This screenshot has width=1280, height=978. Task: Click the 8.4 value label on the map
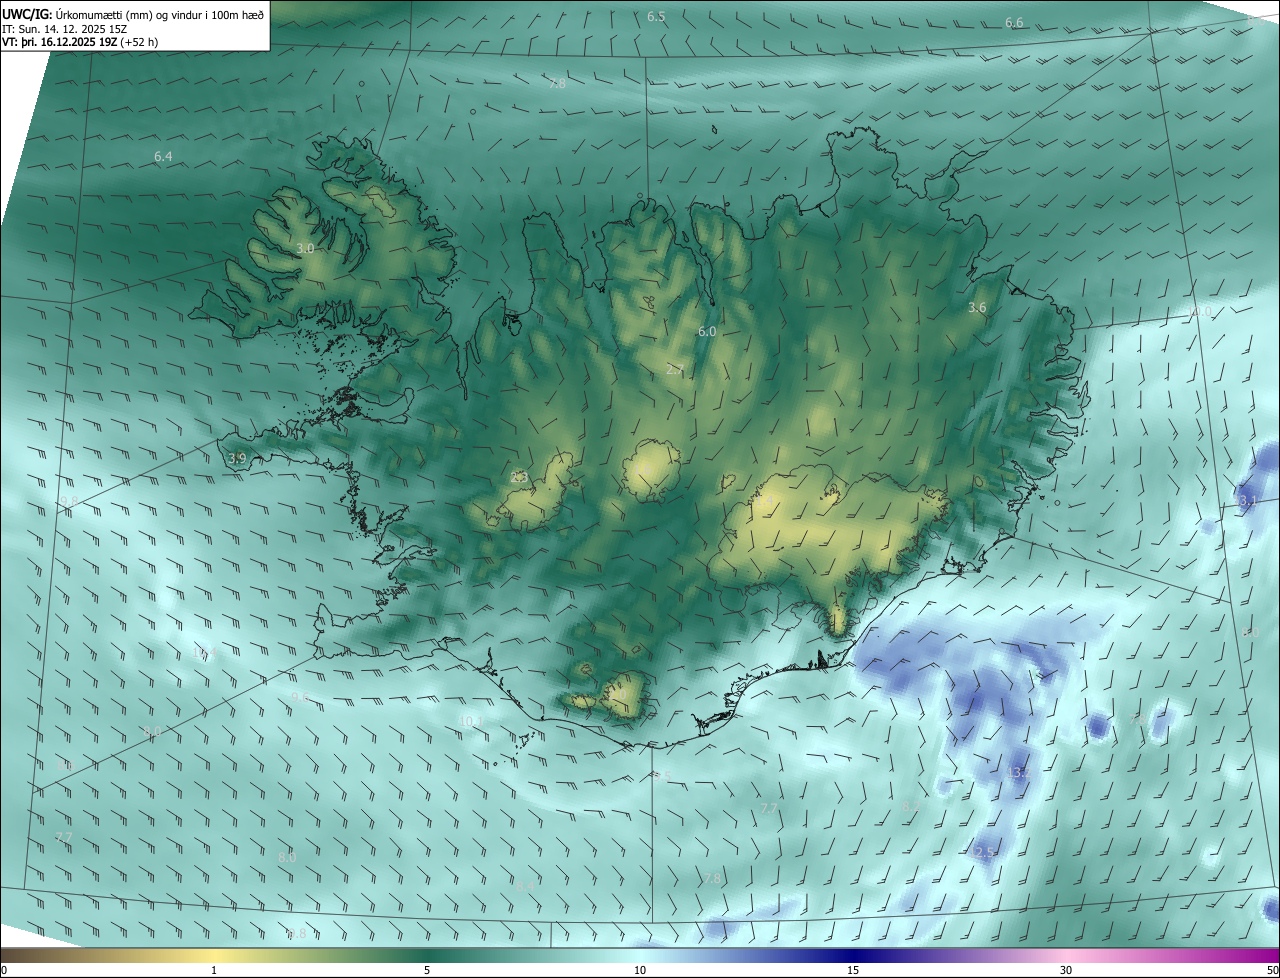pos(525,886)
